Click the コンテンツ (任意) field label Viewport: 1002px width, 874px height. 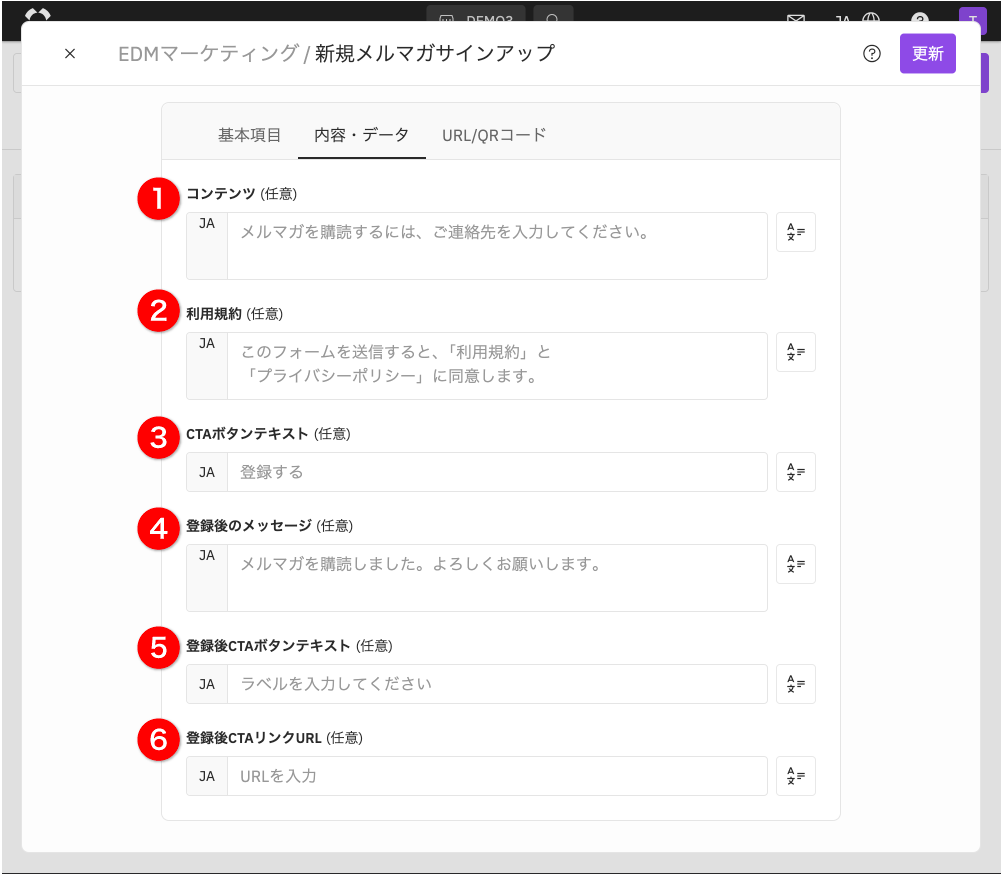click(x=242, y=194)
